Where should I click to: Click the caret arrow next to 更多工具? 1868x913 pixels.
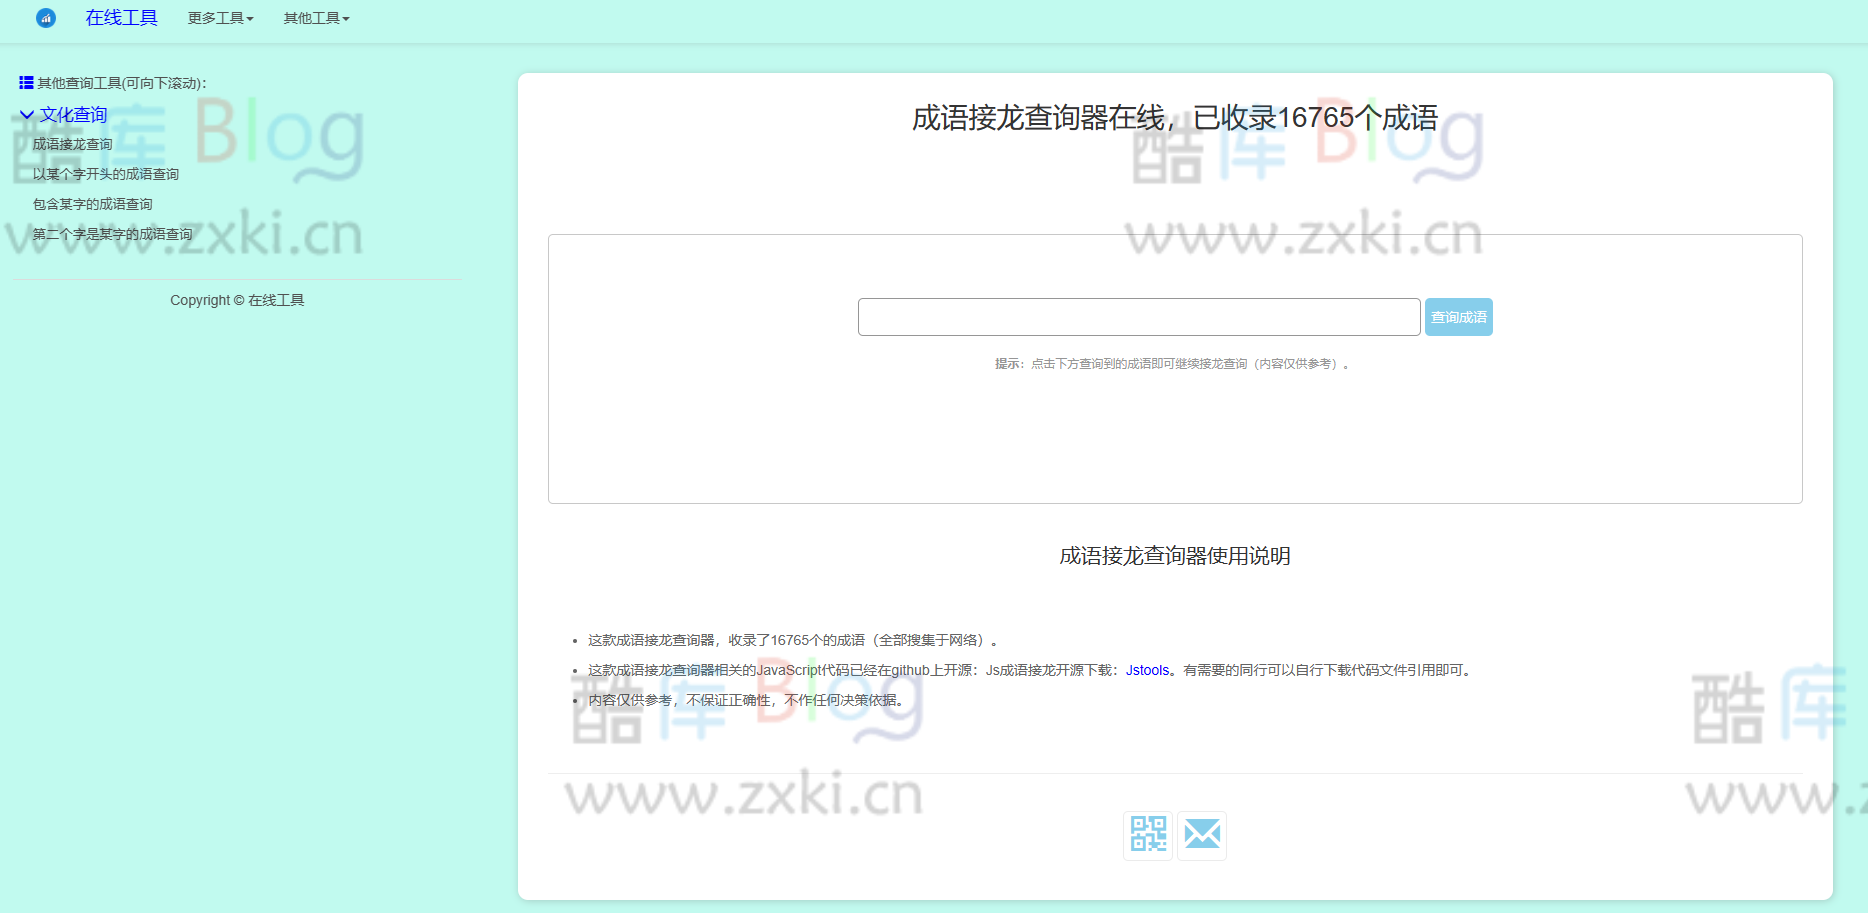(251, 18)
